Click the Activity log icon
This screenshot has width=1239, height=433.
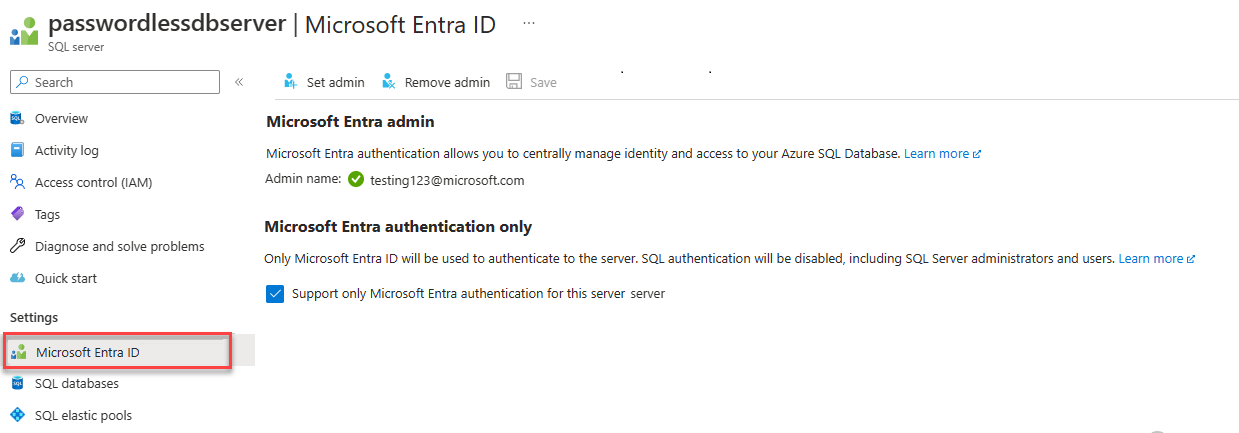click(x=17, y=150)
